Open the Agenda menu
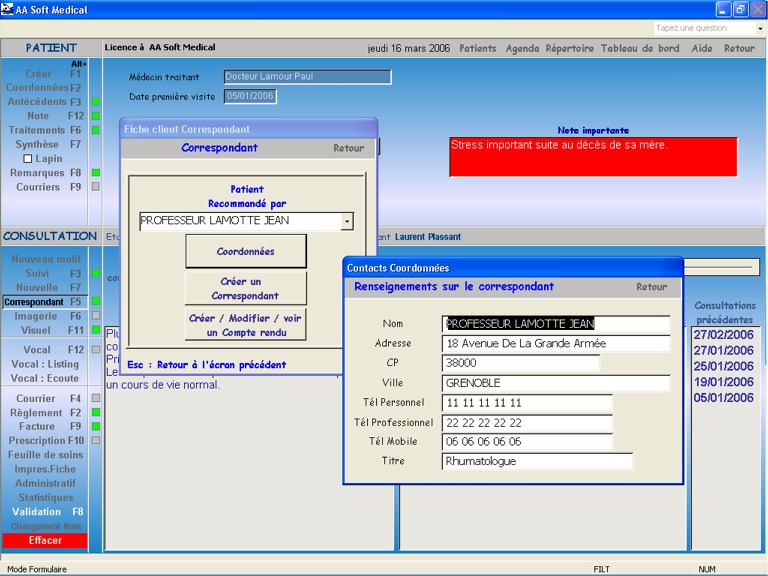768x576 pixels. coord(522,48)
